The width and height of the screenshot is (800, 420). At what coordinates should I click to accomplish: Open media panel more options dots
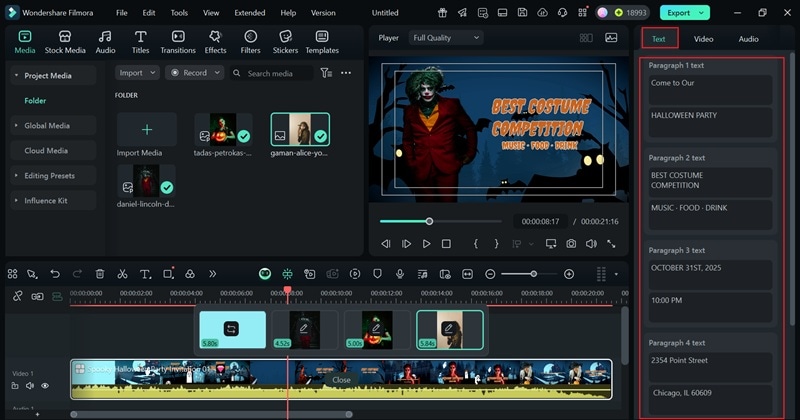click(346, 73)
